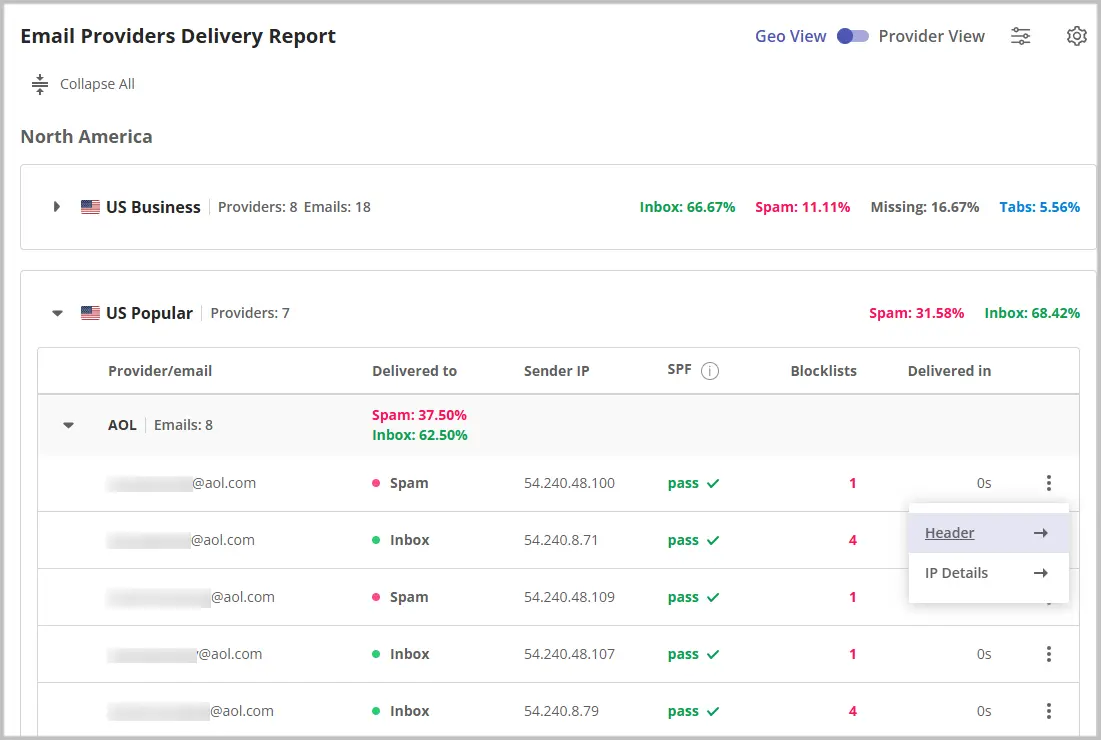This screenshot has width=1101, height=740.
Task: Open three-dot menu for 54.240.8.79 row
Action: pos(1048,711)
